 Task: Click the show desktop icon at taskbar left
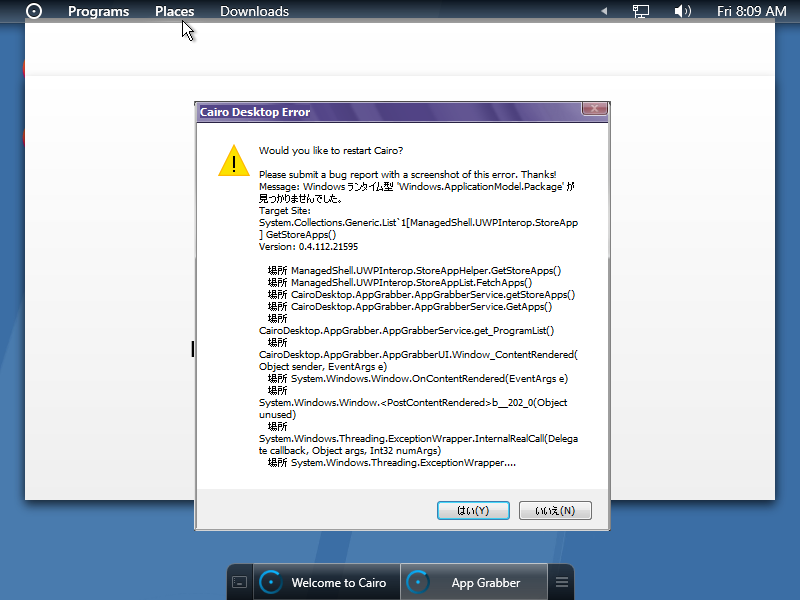pos(239,581)
